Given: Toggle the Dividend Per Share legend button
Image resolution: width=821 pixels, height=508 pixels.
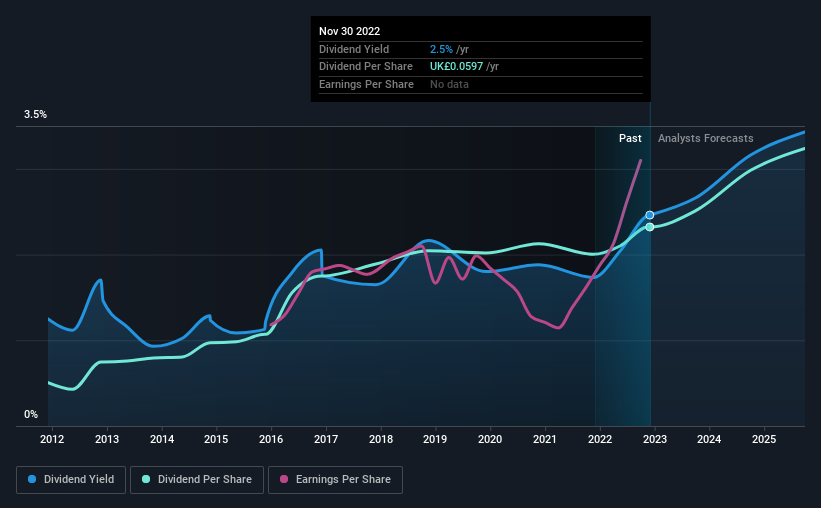Looking at the screenshot, I should 197,480.
